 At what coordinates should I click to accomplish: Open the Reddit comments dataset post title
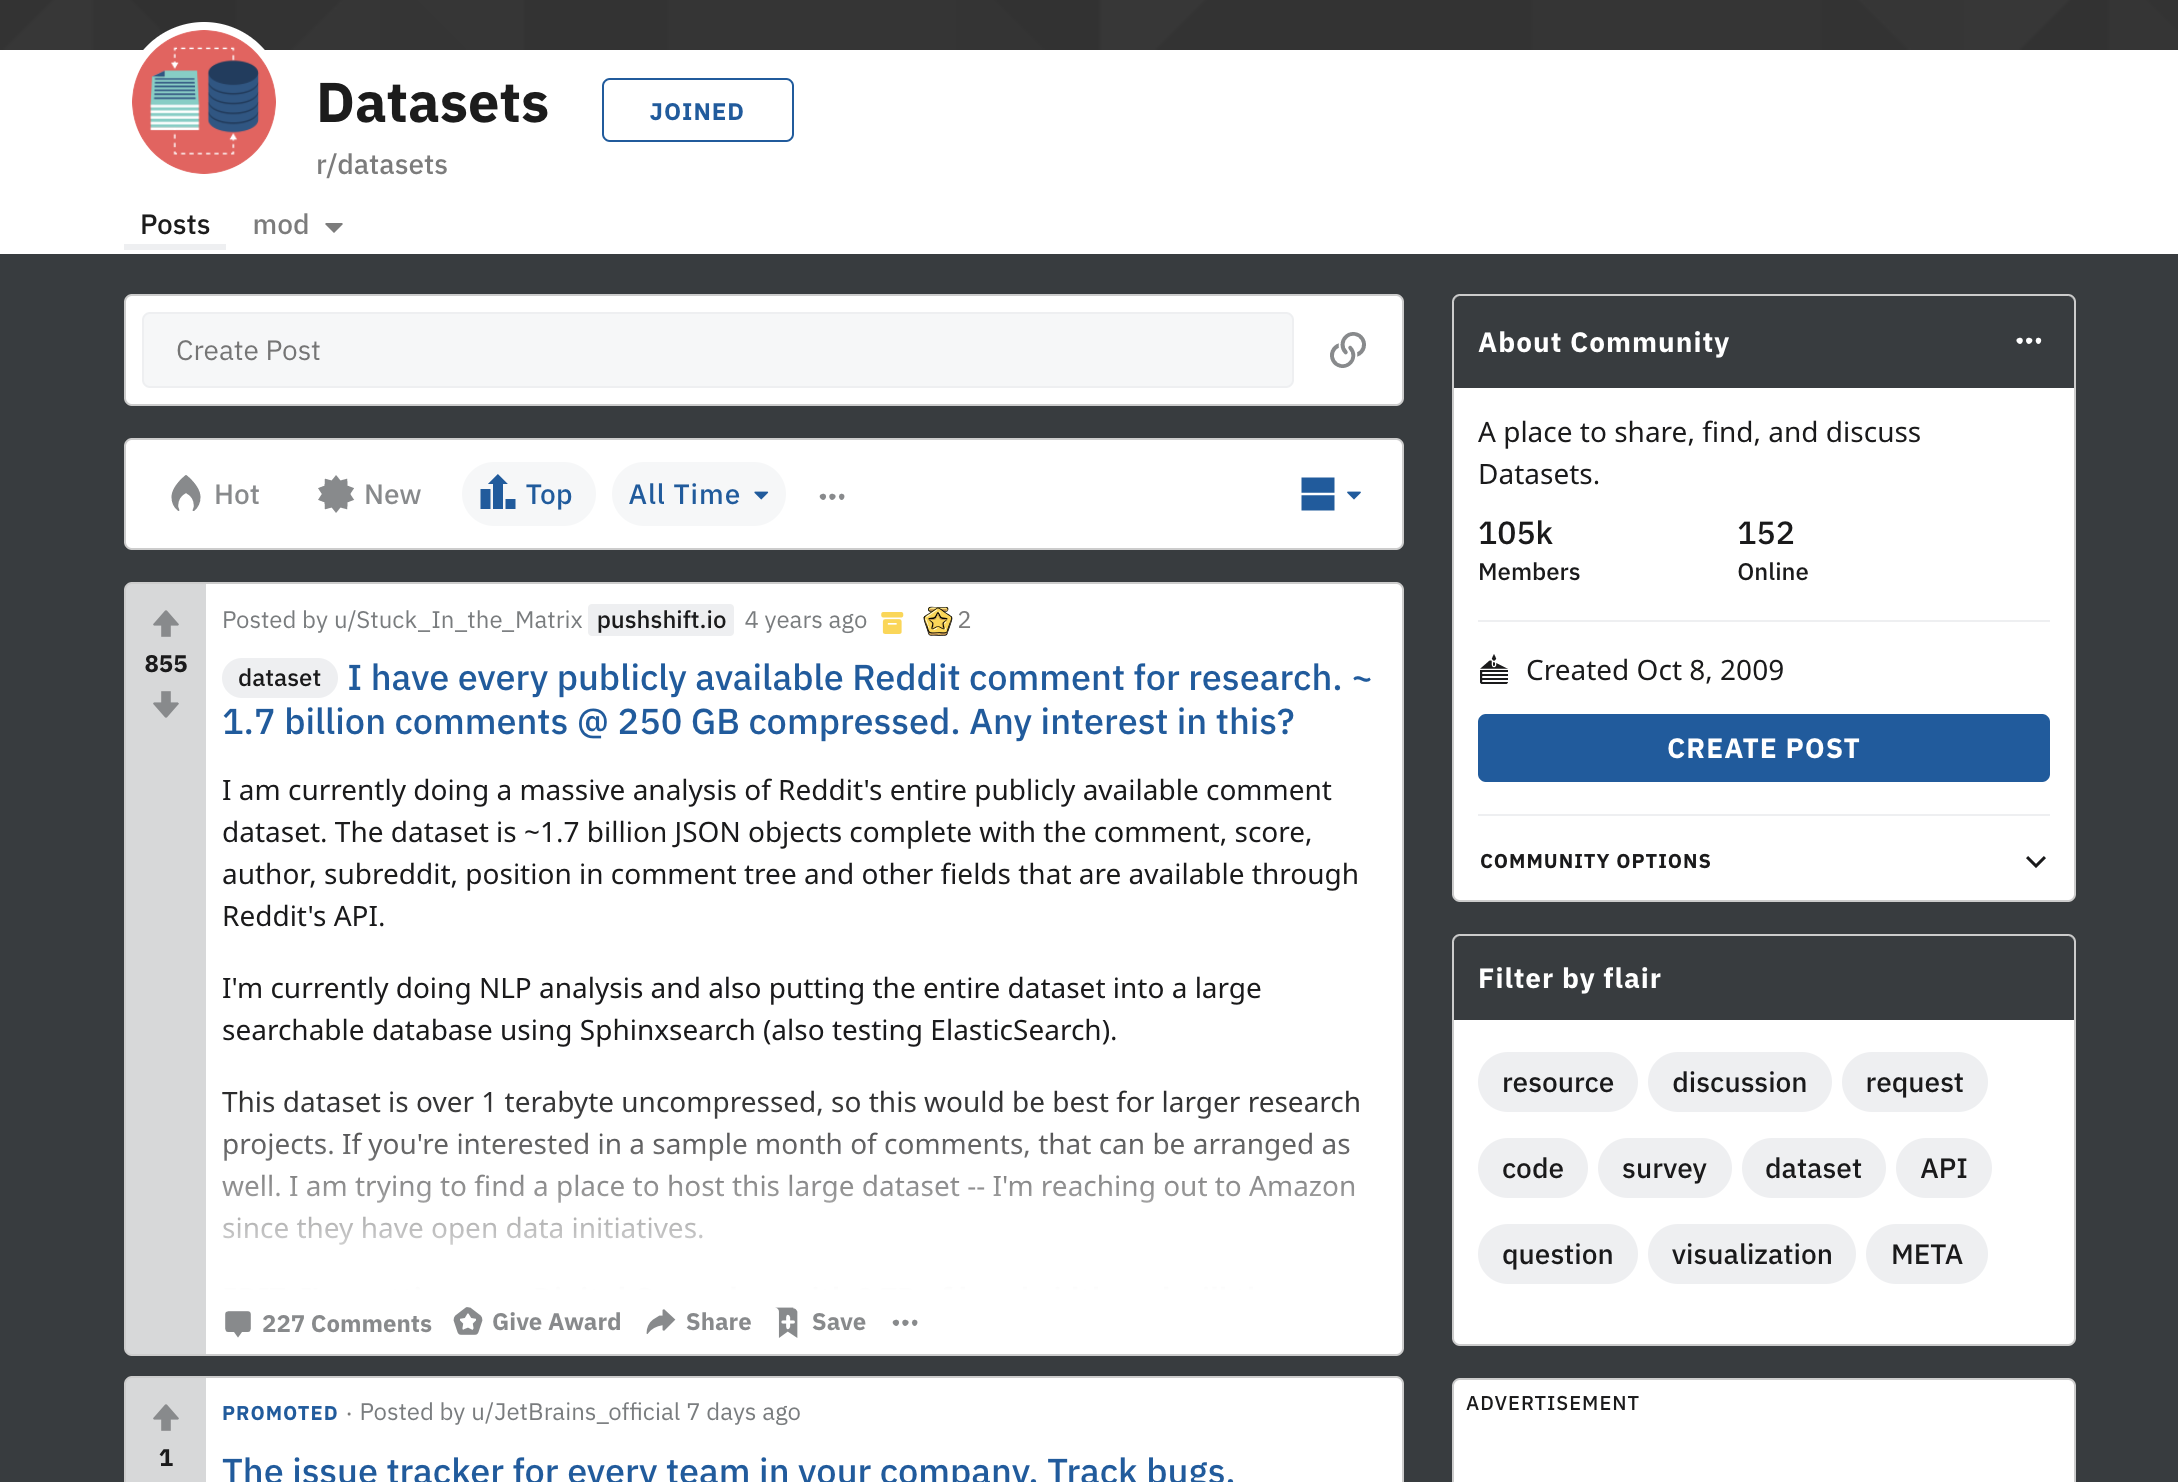pos(797,700)
